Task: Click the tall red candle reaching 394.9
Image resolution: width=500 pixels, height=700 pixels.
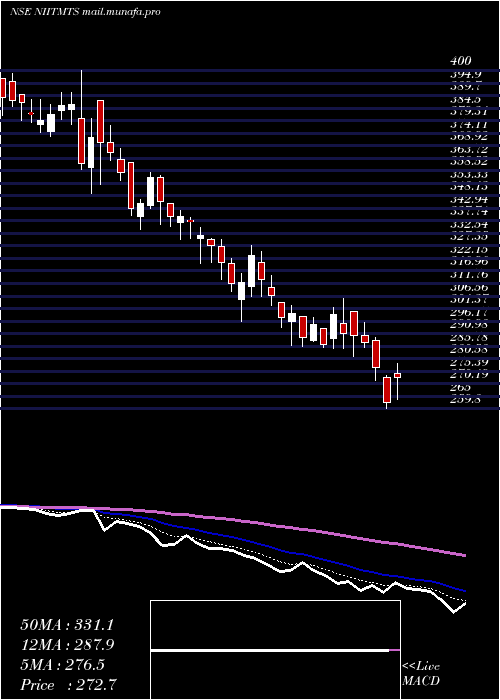Action: pyautogui.click(x=81, y=141)
